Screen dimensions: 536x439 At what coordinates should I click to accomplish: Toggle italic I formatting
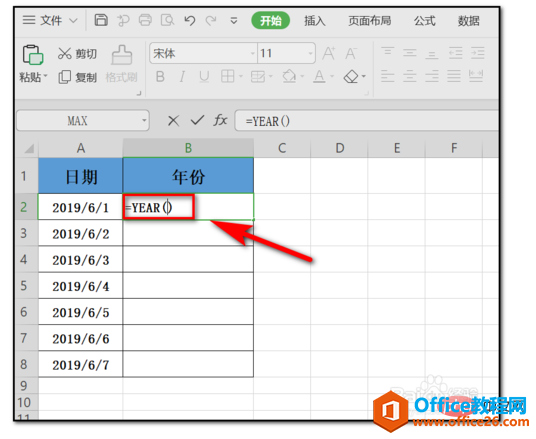pyautogui.click(x=182, y=77)
